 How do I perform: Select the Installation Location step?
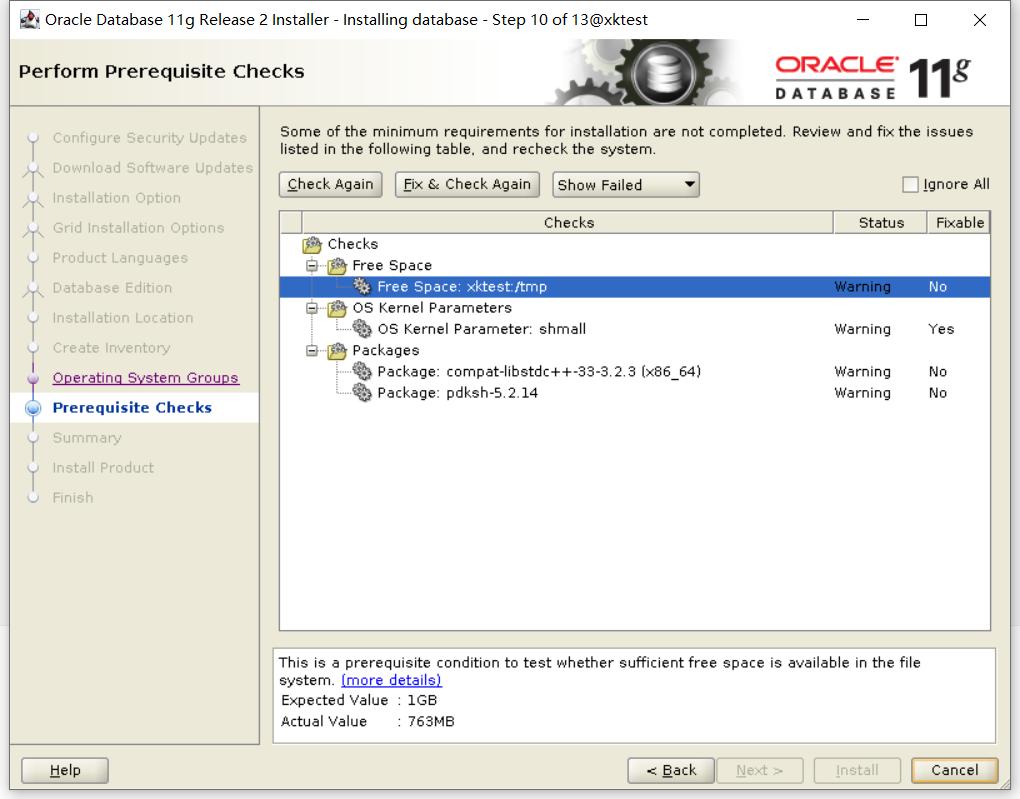(123, 318)
